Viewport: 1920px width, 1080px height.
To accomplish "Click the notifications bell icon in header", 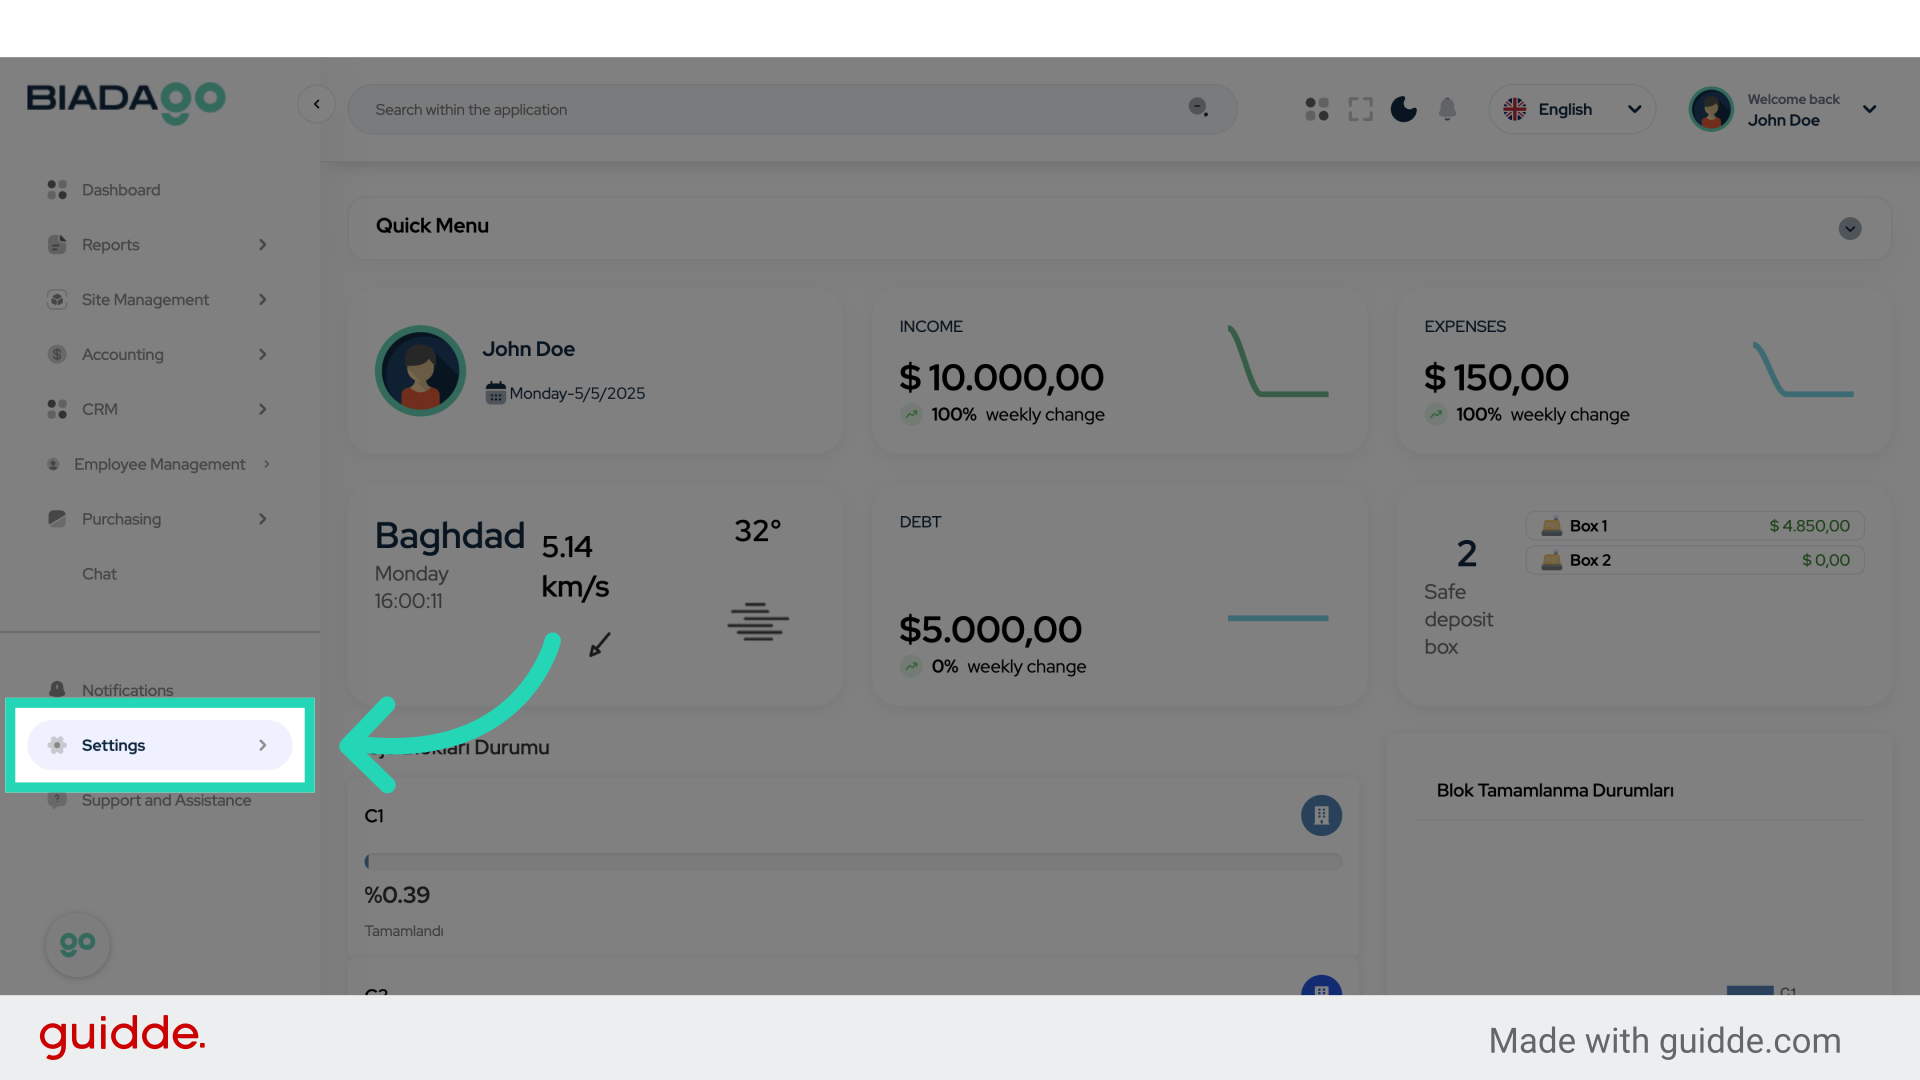I will coord(1447,109).
